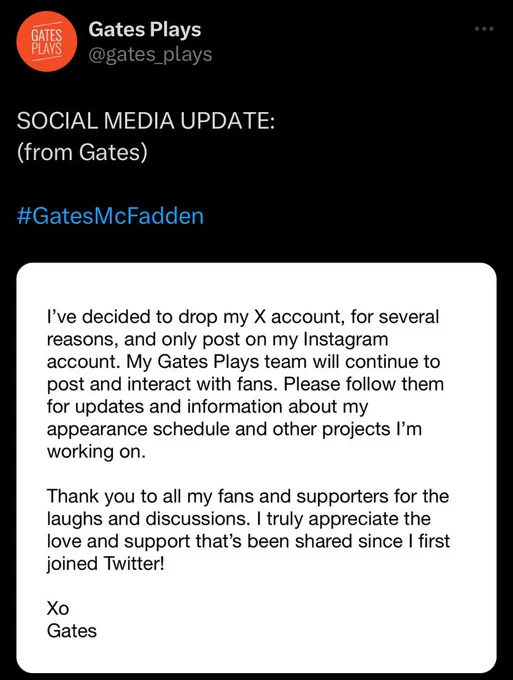
Task: Tap the blank top margin of the attached white note image
Action: (256, 284)
